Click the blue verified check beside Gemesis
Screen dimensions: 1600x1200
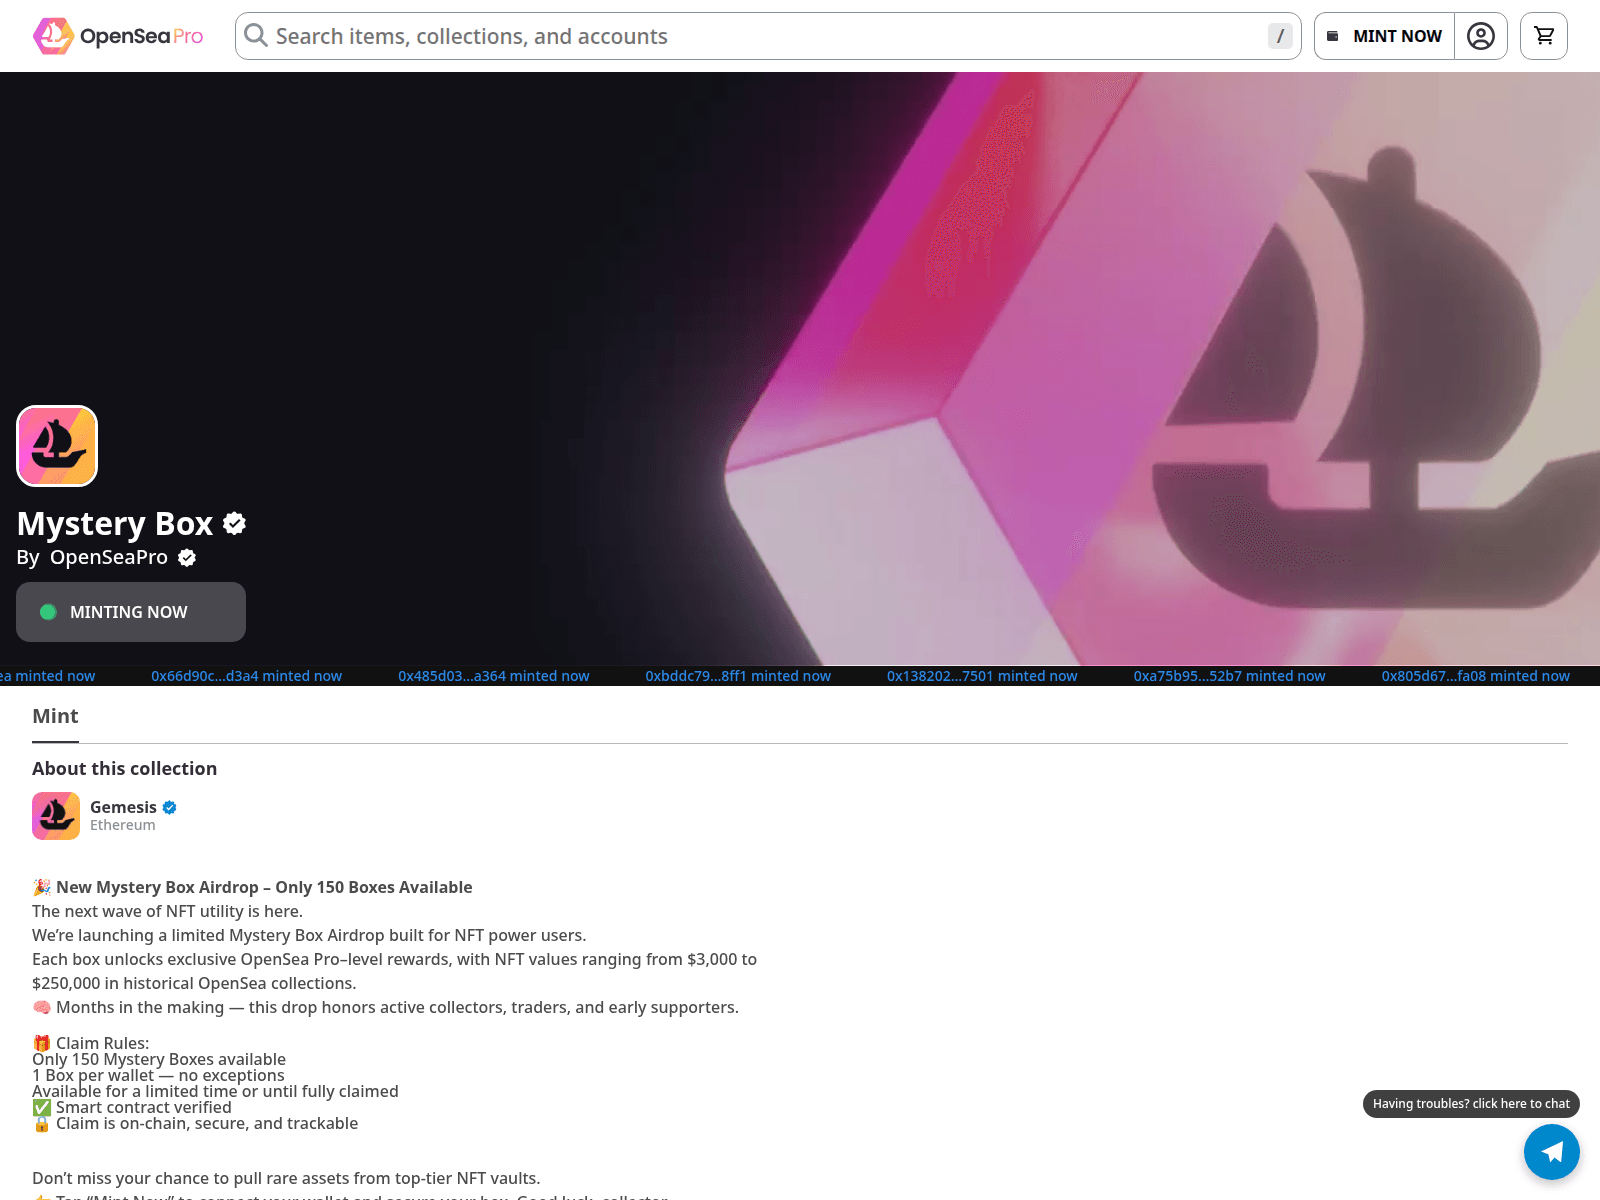(x=170, y=807)
